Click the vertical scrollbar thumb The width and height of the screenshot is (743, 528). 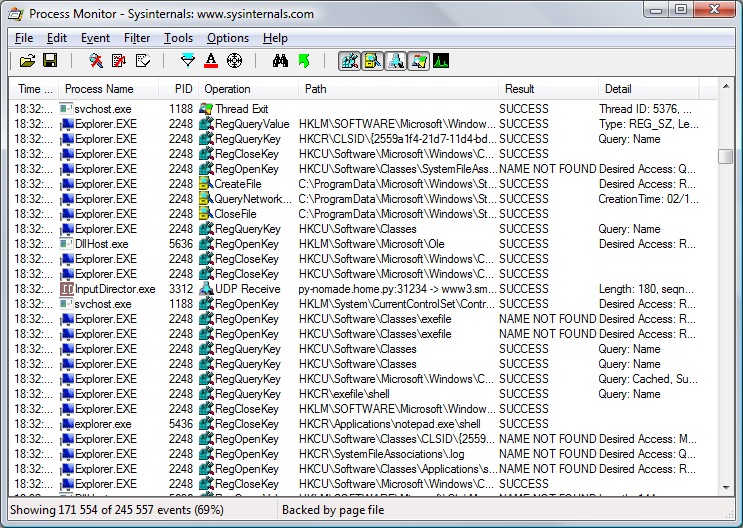(725, 156)
